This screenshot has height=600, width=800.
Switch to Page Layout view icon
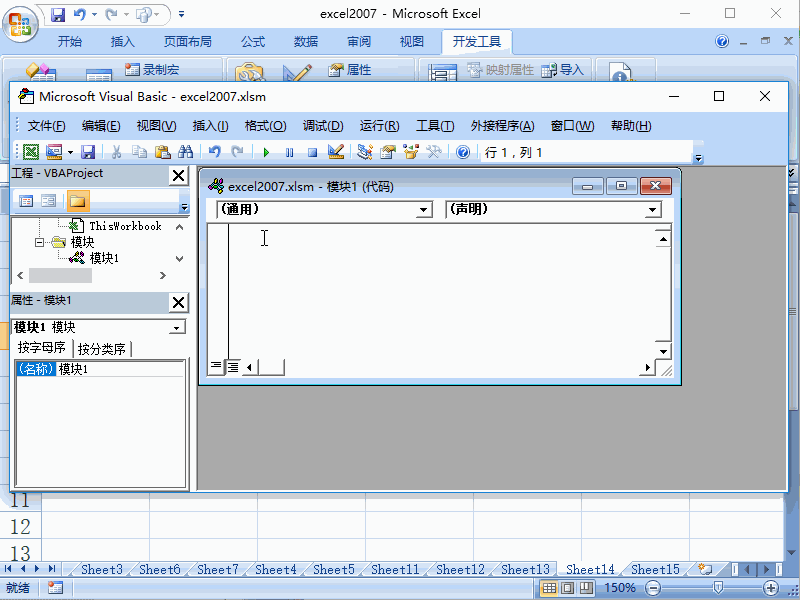click(567, 588)
